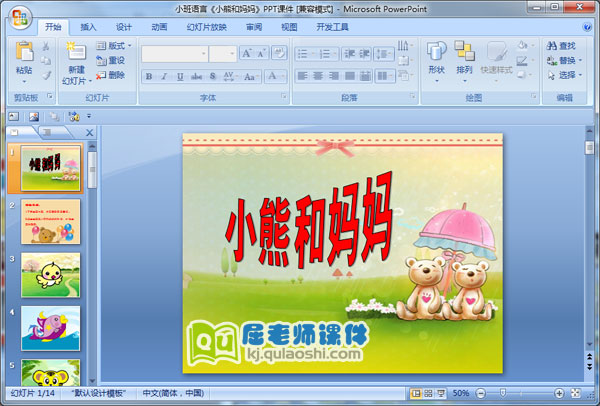600x406 pixels.
Task: Switch to the 幻灯片放映 ribbon tab
Action: tap(207, 27)
